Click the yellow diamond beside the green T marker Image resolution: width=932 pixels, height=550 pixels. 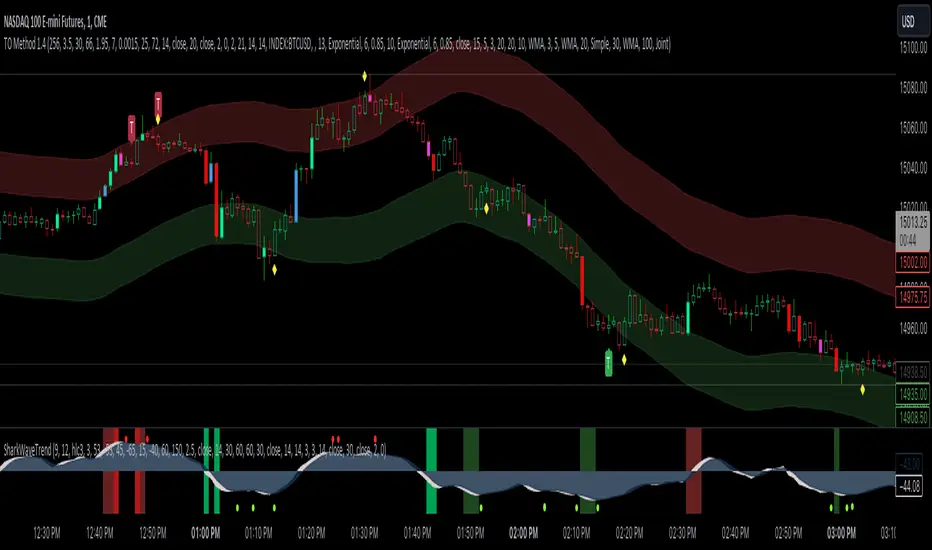point(624,360)
